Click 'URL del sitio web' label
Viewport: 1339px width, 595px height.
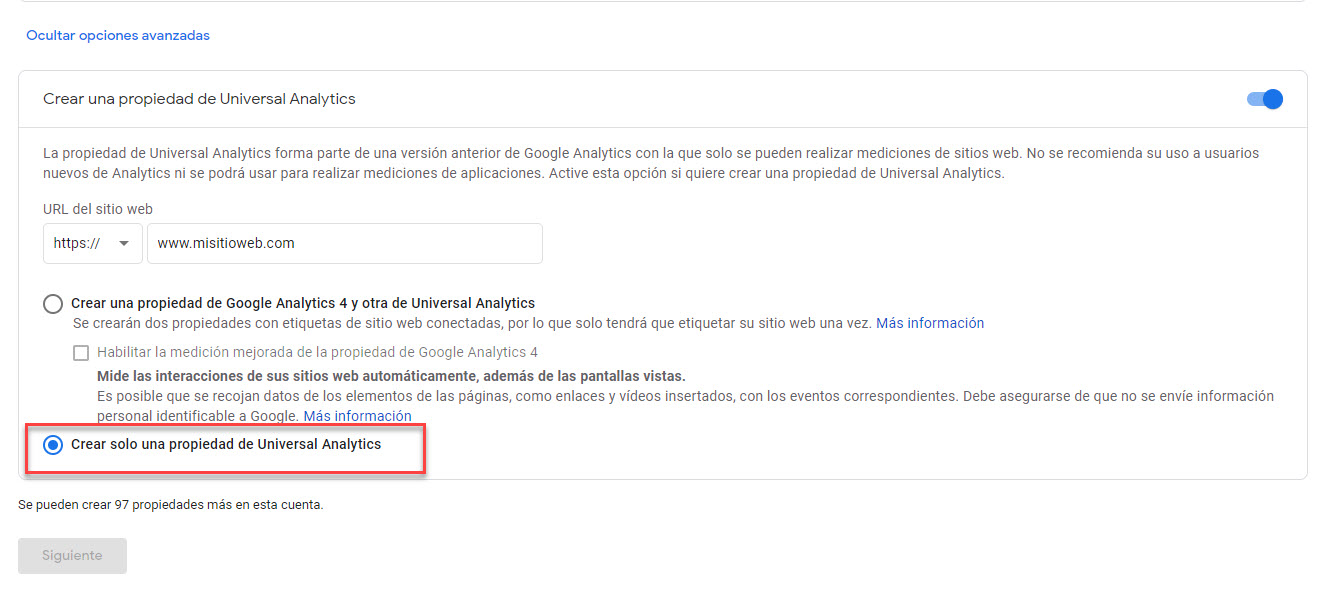[98, 209]
